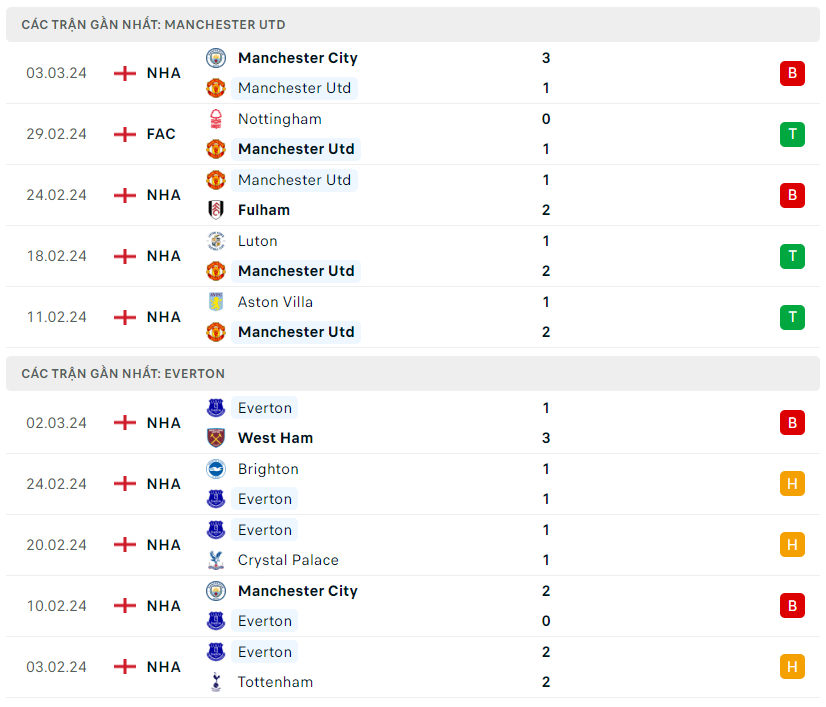
Task: Click the Nottingham club crest icon
Action: [x=216, y=119]
